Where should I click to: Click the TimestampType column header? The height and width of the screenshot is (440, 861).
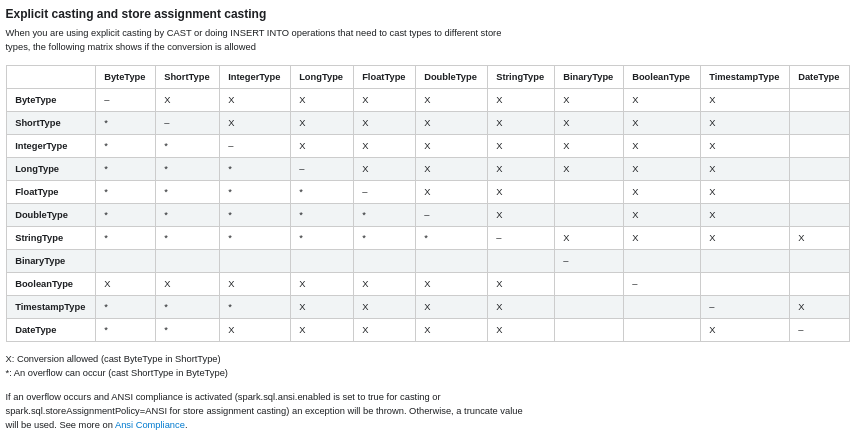pyautogui.click(x=744, y=77)
